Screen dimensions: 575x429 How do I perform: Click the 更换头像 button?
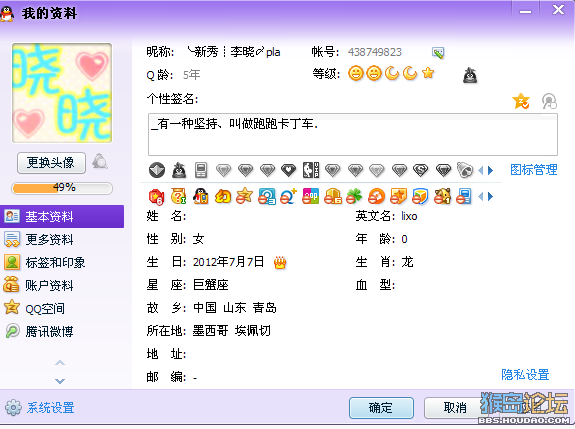tap(51, 163)
